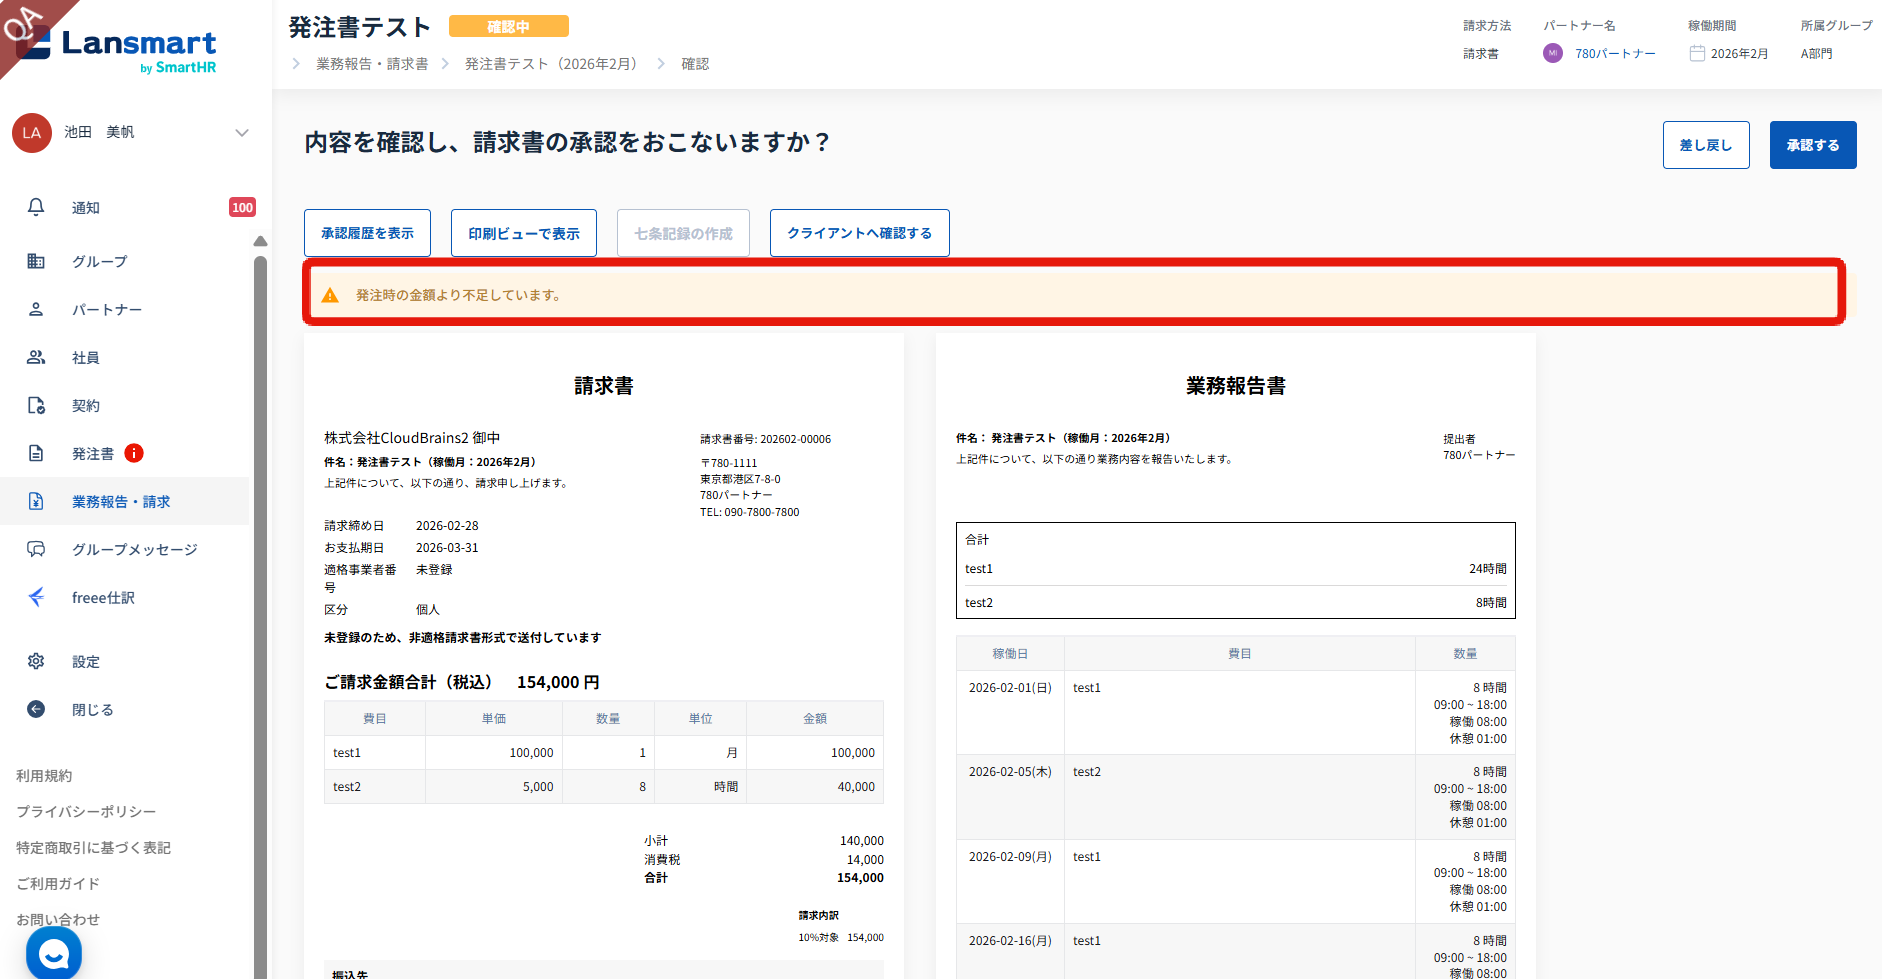Click the notification bell icon
Image resolution: width=1882 pixels, height=979 pixels.
click(36, 207)
